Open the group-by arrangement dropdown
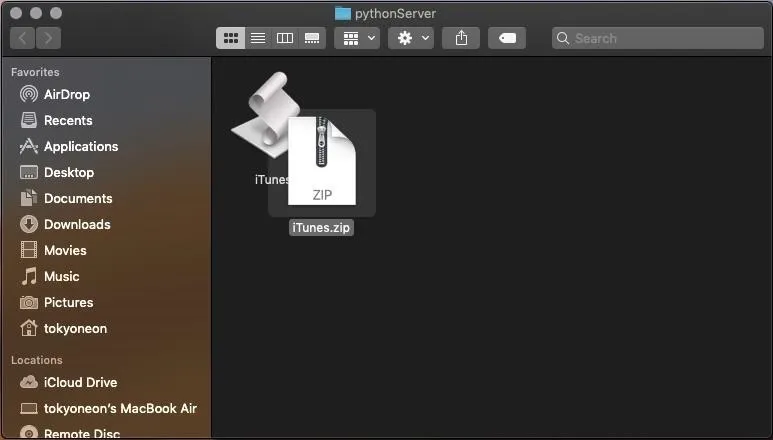 357,38
